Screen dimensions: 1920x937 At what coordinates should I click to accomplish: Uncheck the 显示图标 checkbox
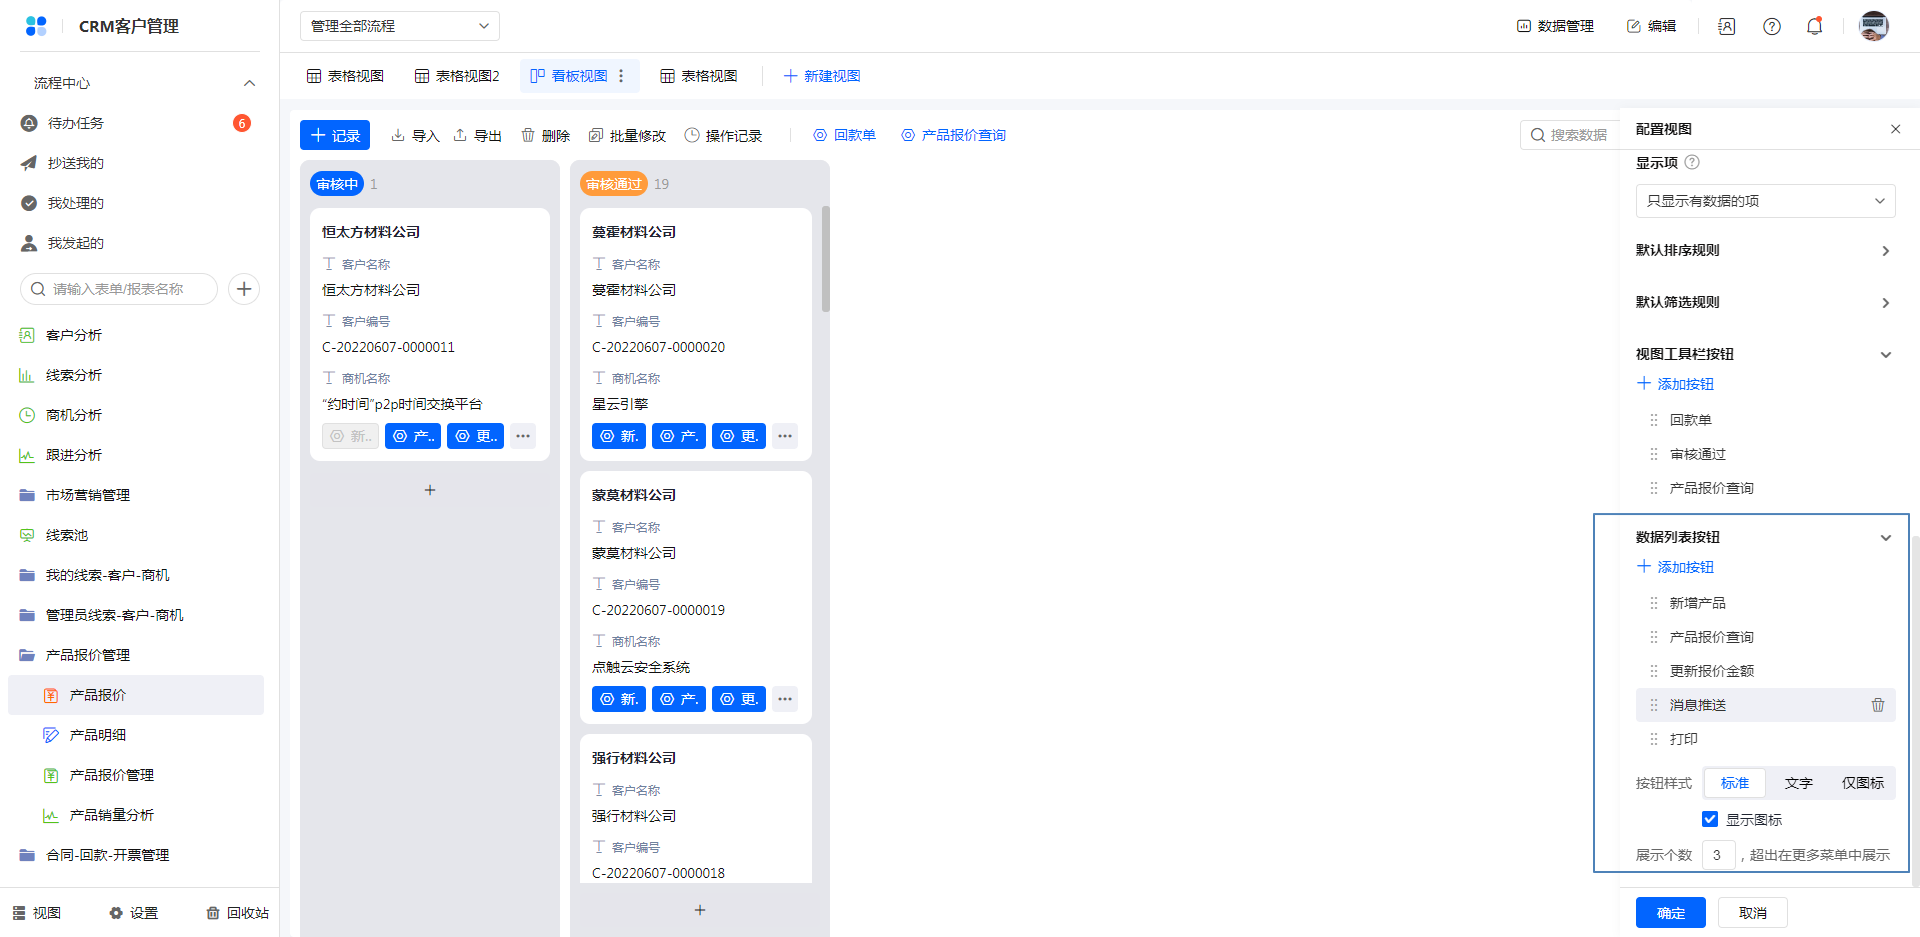pyautogui.click(x=1710, y=820)
